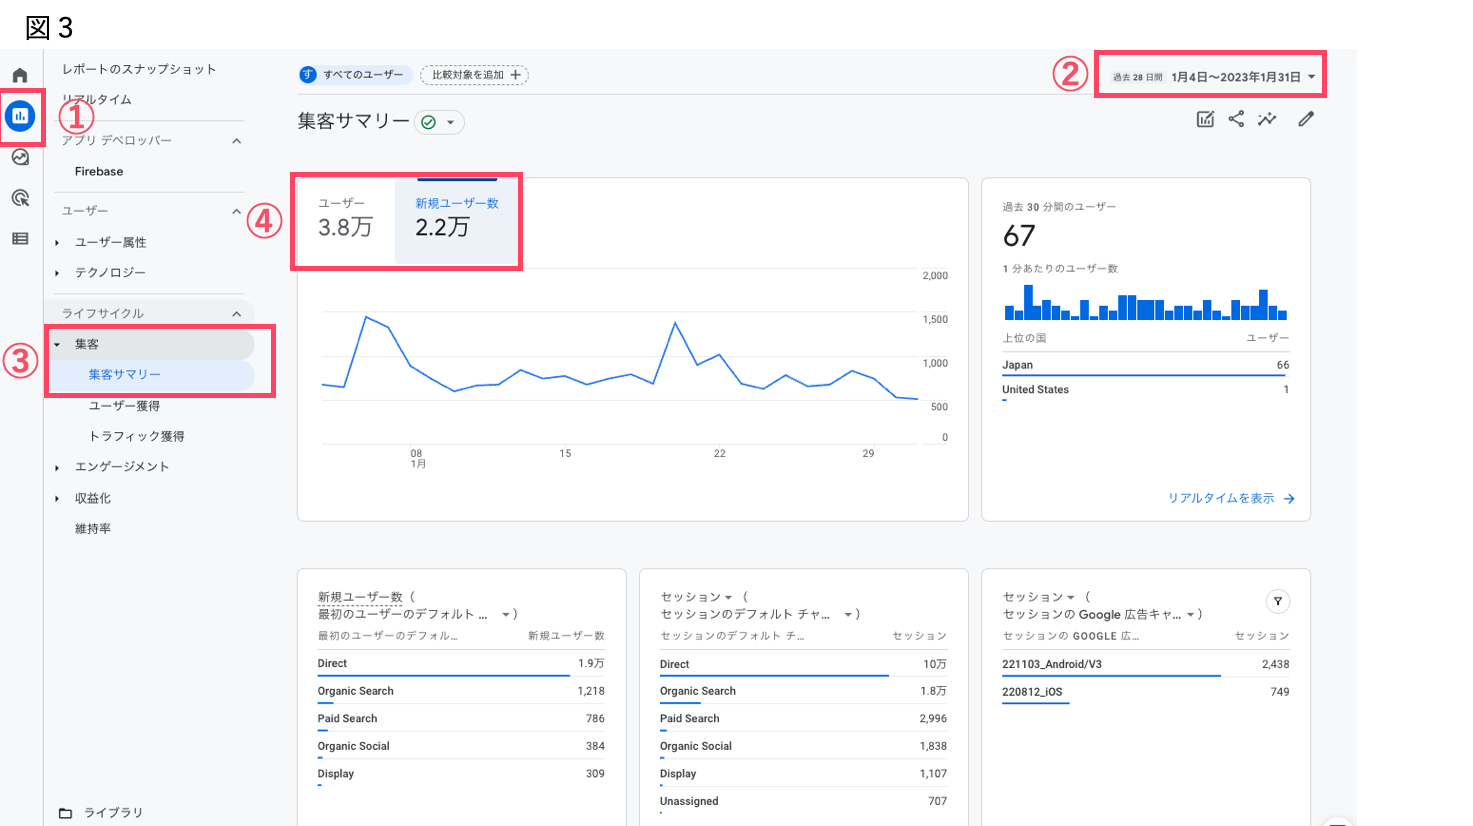Screen dimensions: 1473x826
Task: Click the plus icon in 比較対象を追加
Action: [515, 75]
